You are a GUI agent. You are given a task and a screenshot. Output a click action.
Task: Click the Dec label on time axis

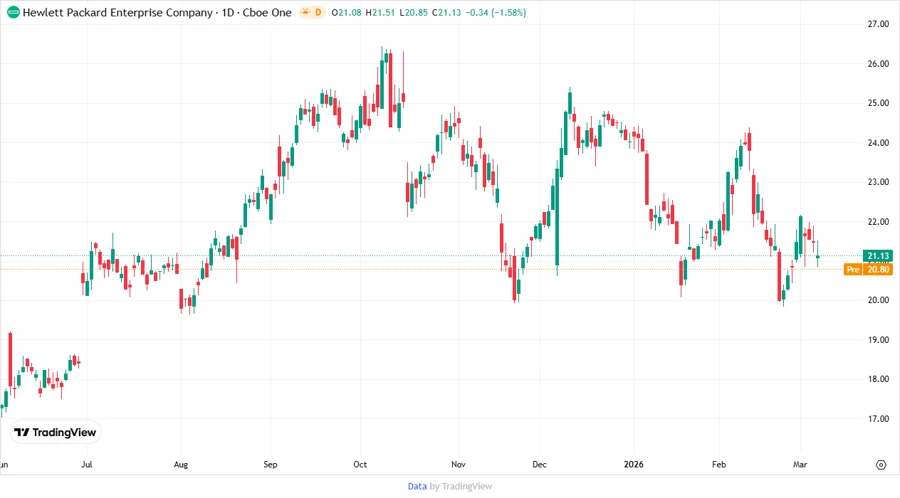(x=540, y=465)
